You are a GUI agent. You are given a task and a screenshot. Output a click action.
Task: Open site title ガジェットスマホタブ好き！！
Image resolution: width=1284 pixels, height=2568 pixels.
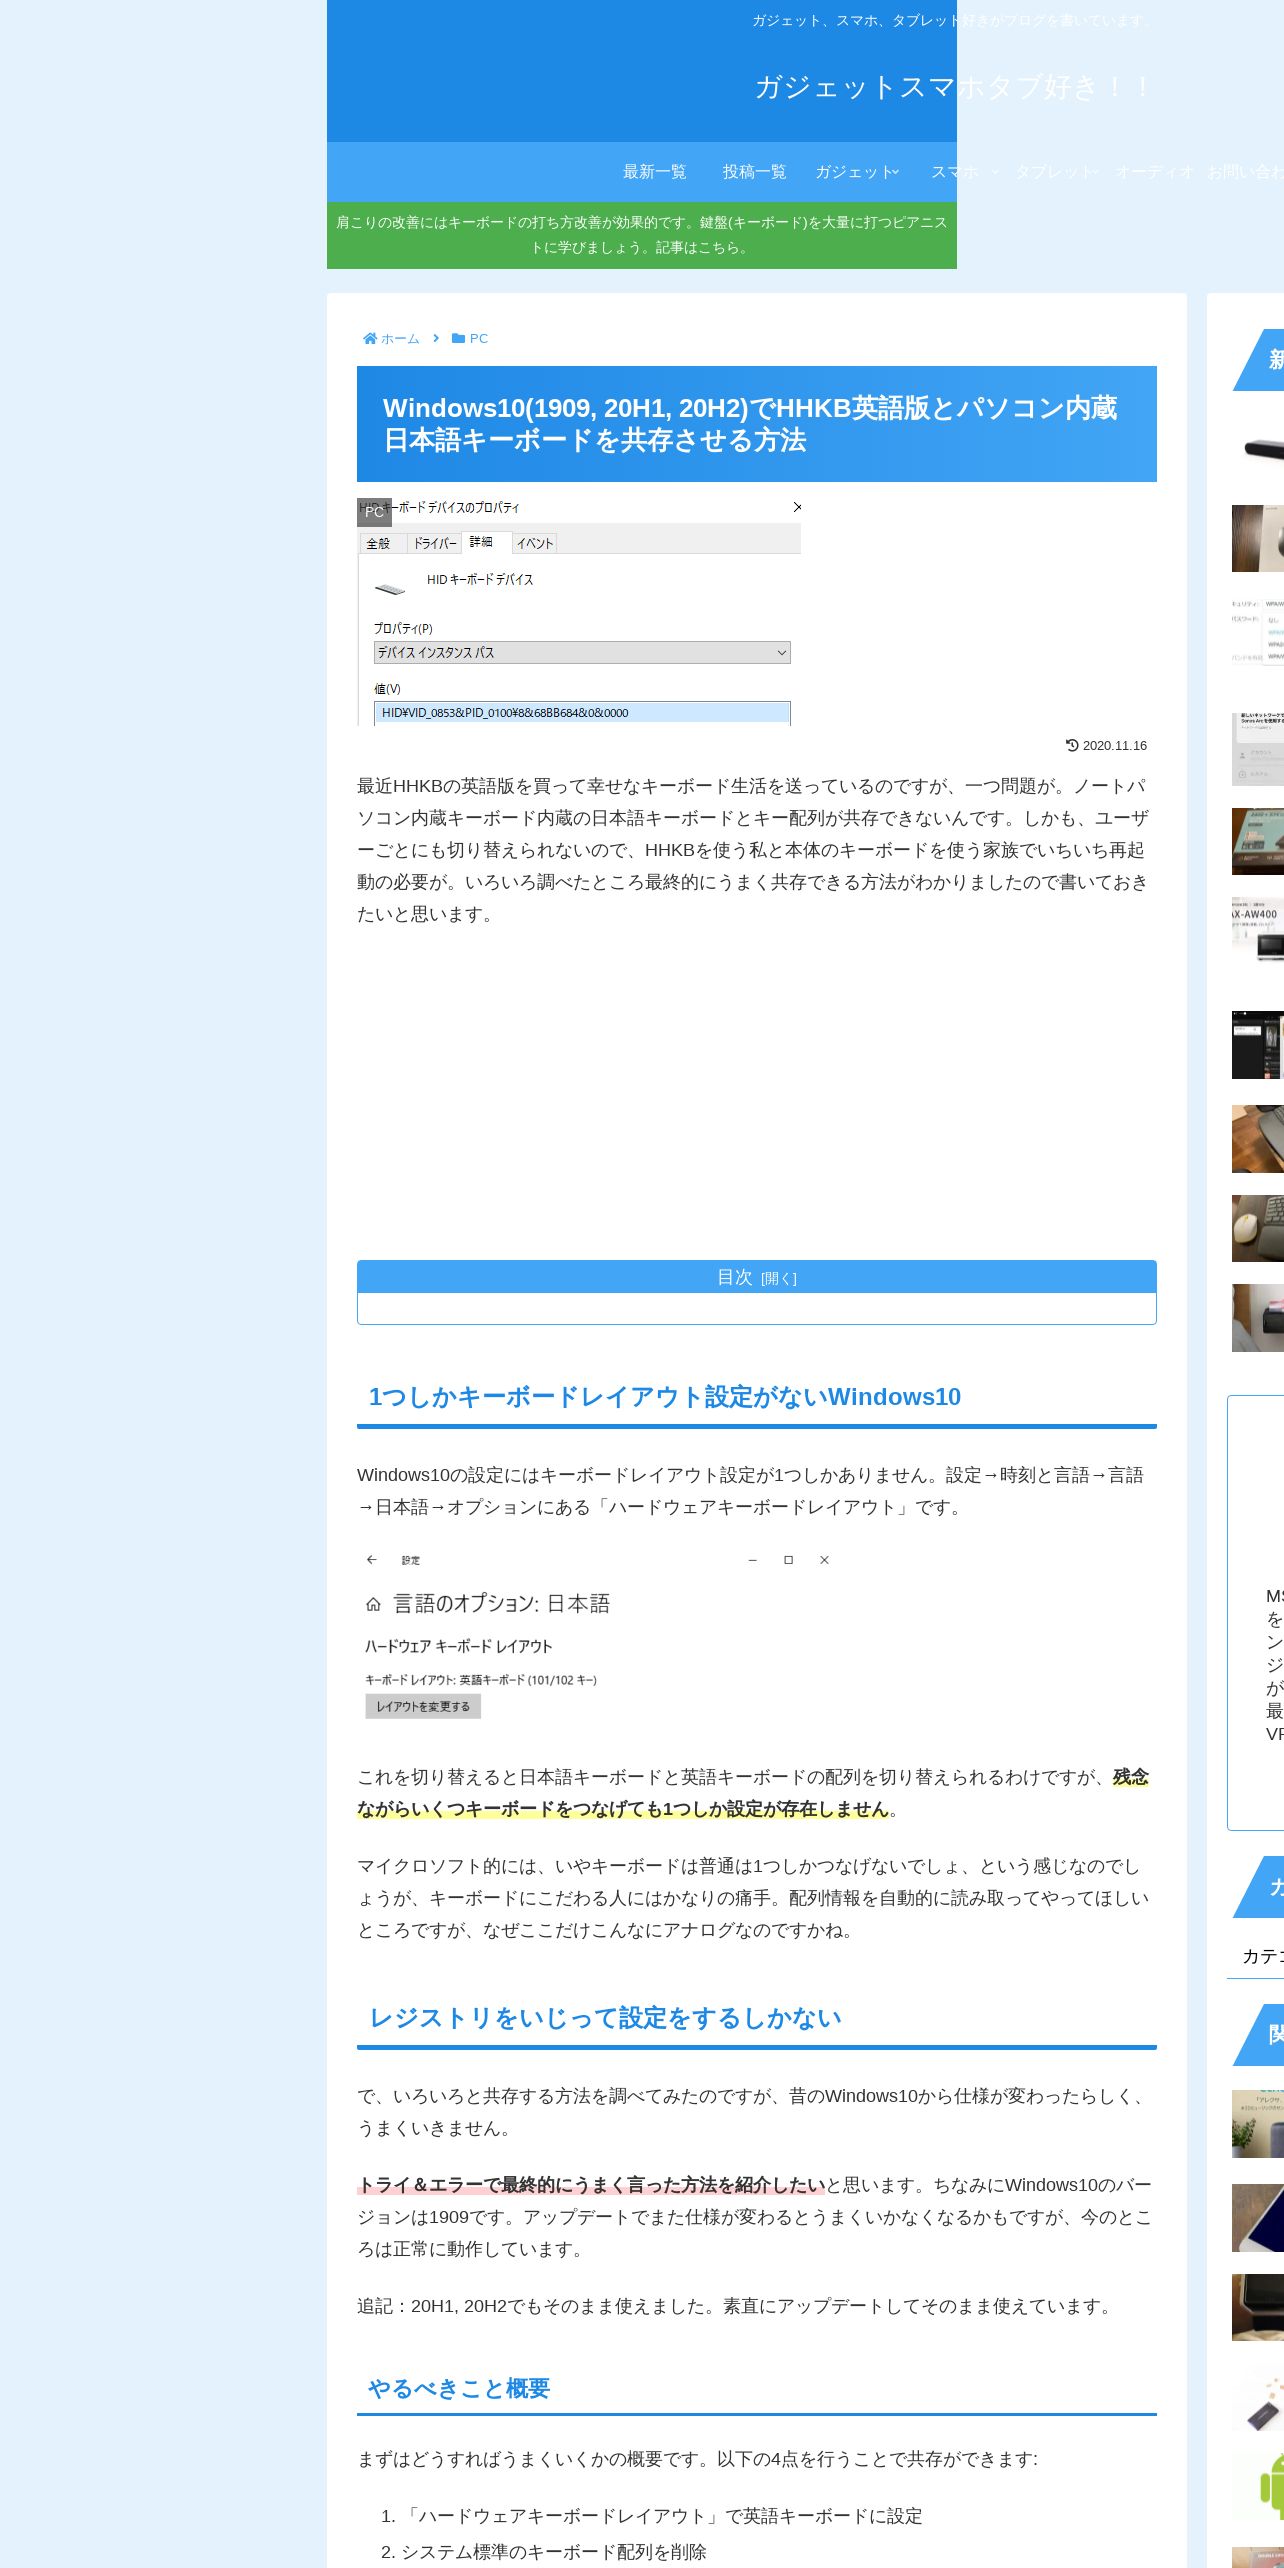click(x=954, y=87)
